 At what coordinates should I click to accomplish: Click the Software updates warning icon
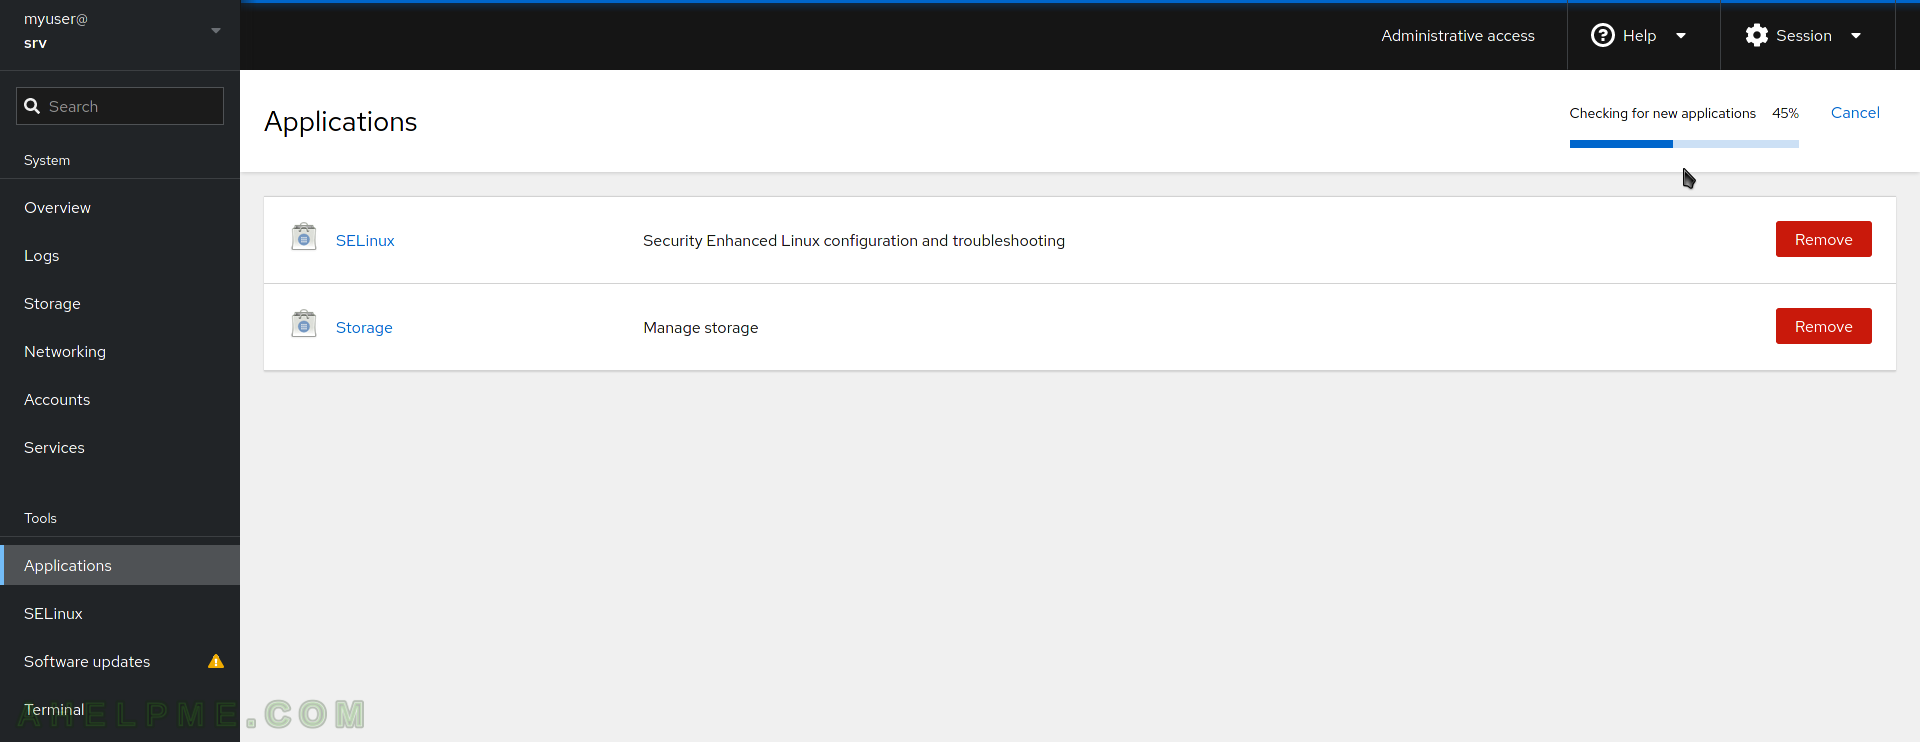pos(216,661)
